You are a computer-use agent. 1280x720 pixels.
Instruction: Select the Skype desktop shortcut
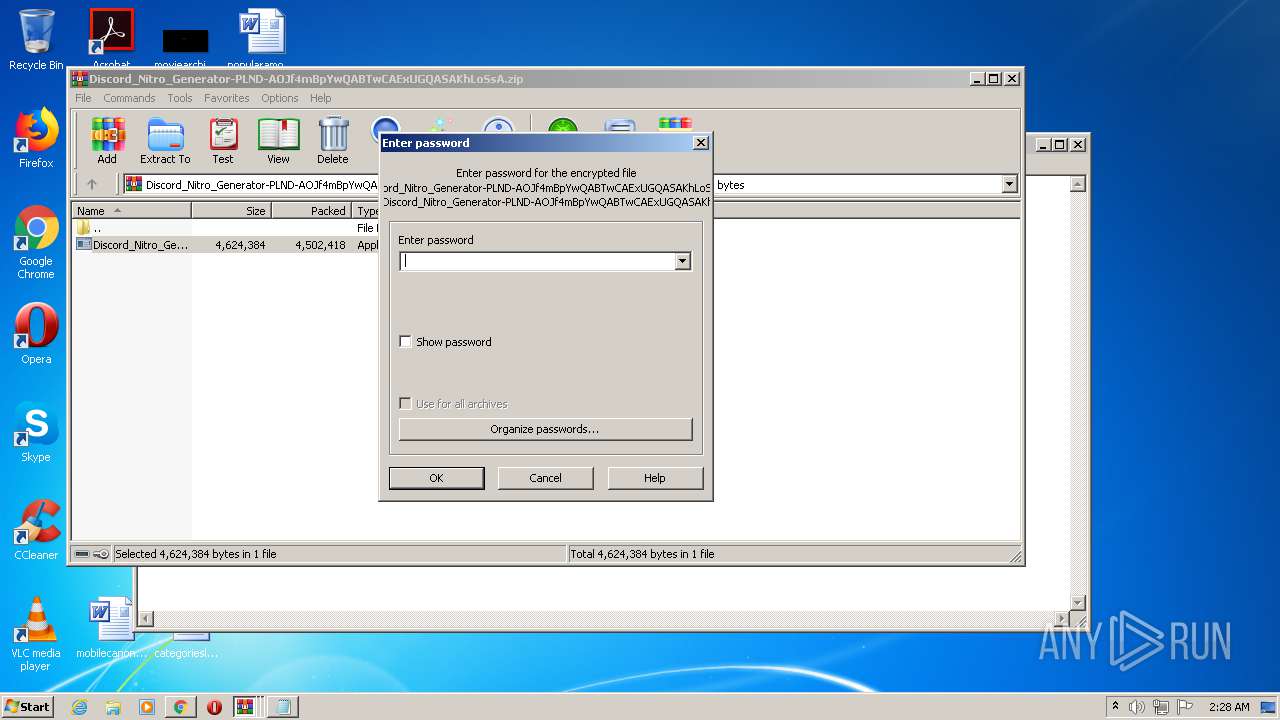(x=36, y=432)
